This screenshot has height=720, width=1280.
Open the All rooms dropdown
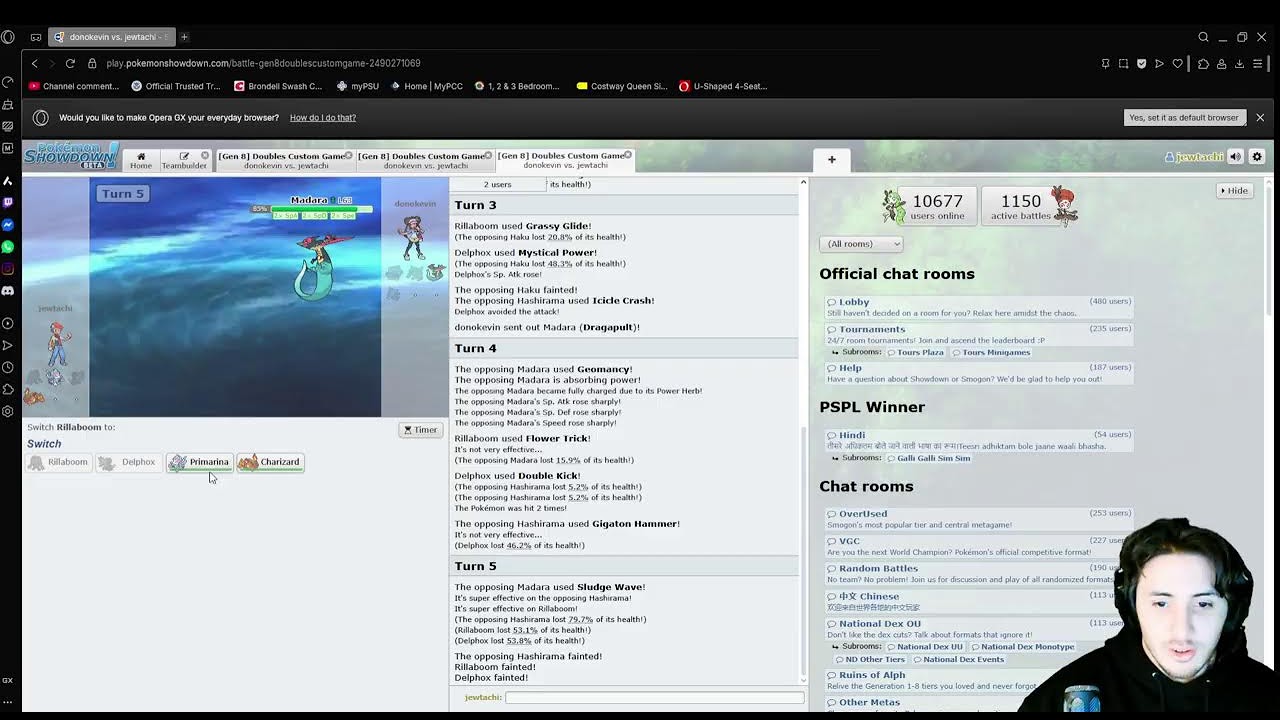861,244
